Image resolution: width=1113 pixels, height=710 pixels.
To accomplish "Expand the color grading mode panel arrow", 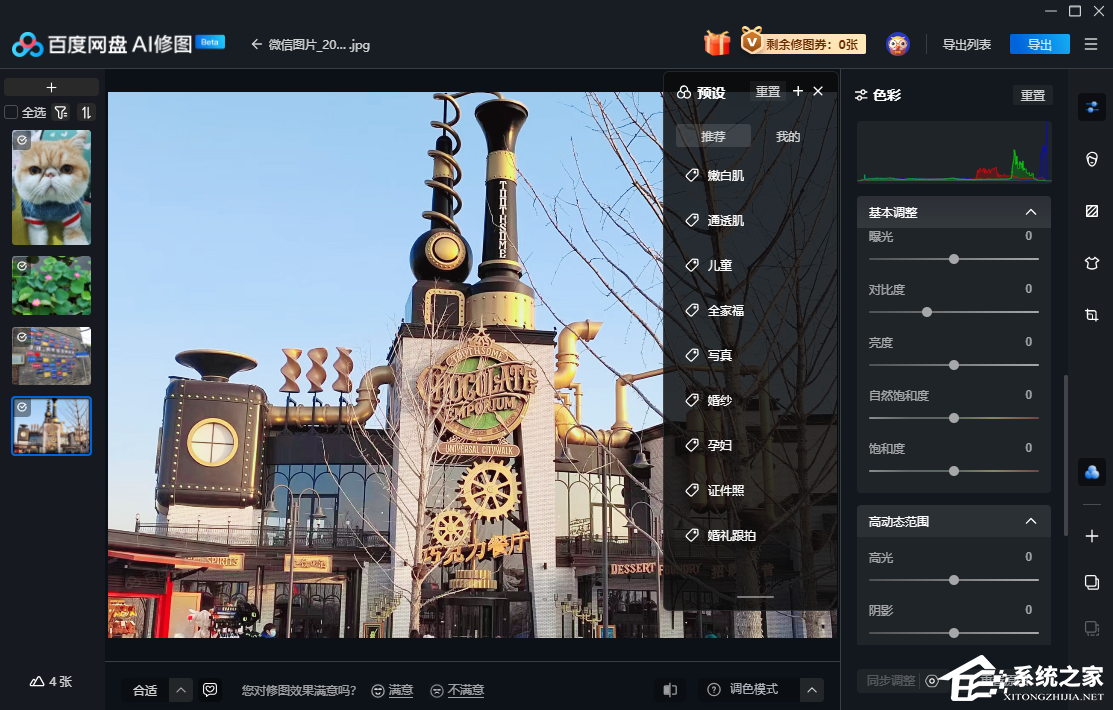I will (812, 689).
